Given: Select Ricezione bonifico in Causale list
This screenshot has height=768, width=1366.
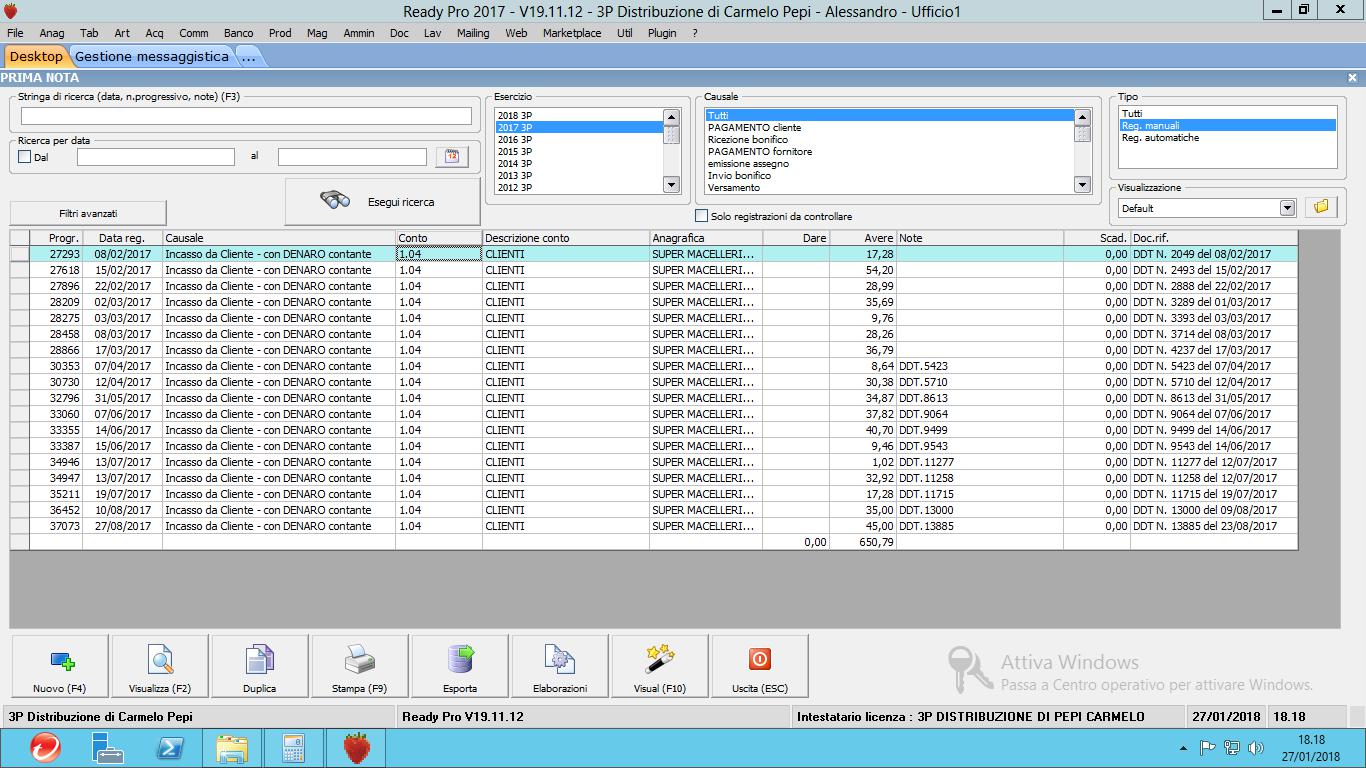Looking at the screenshot, I should coord(889,140).
